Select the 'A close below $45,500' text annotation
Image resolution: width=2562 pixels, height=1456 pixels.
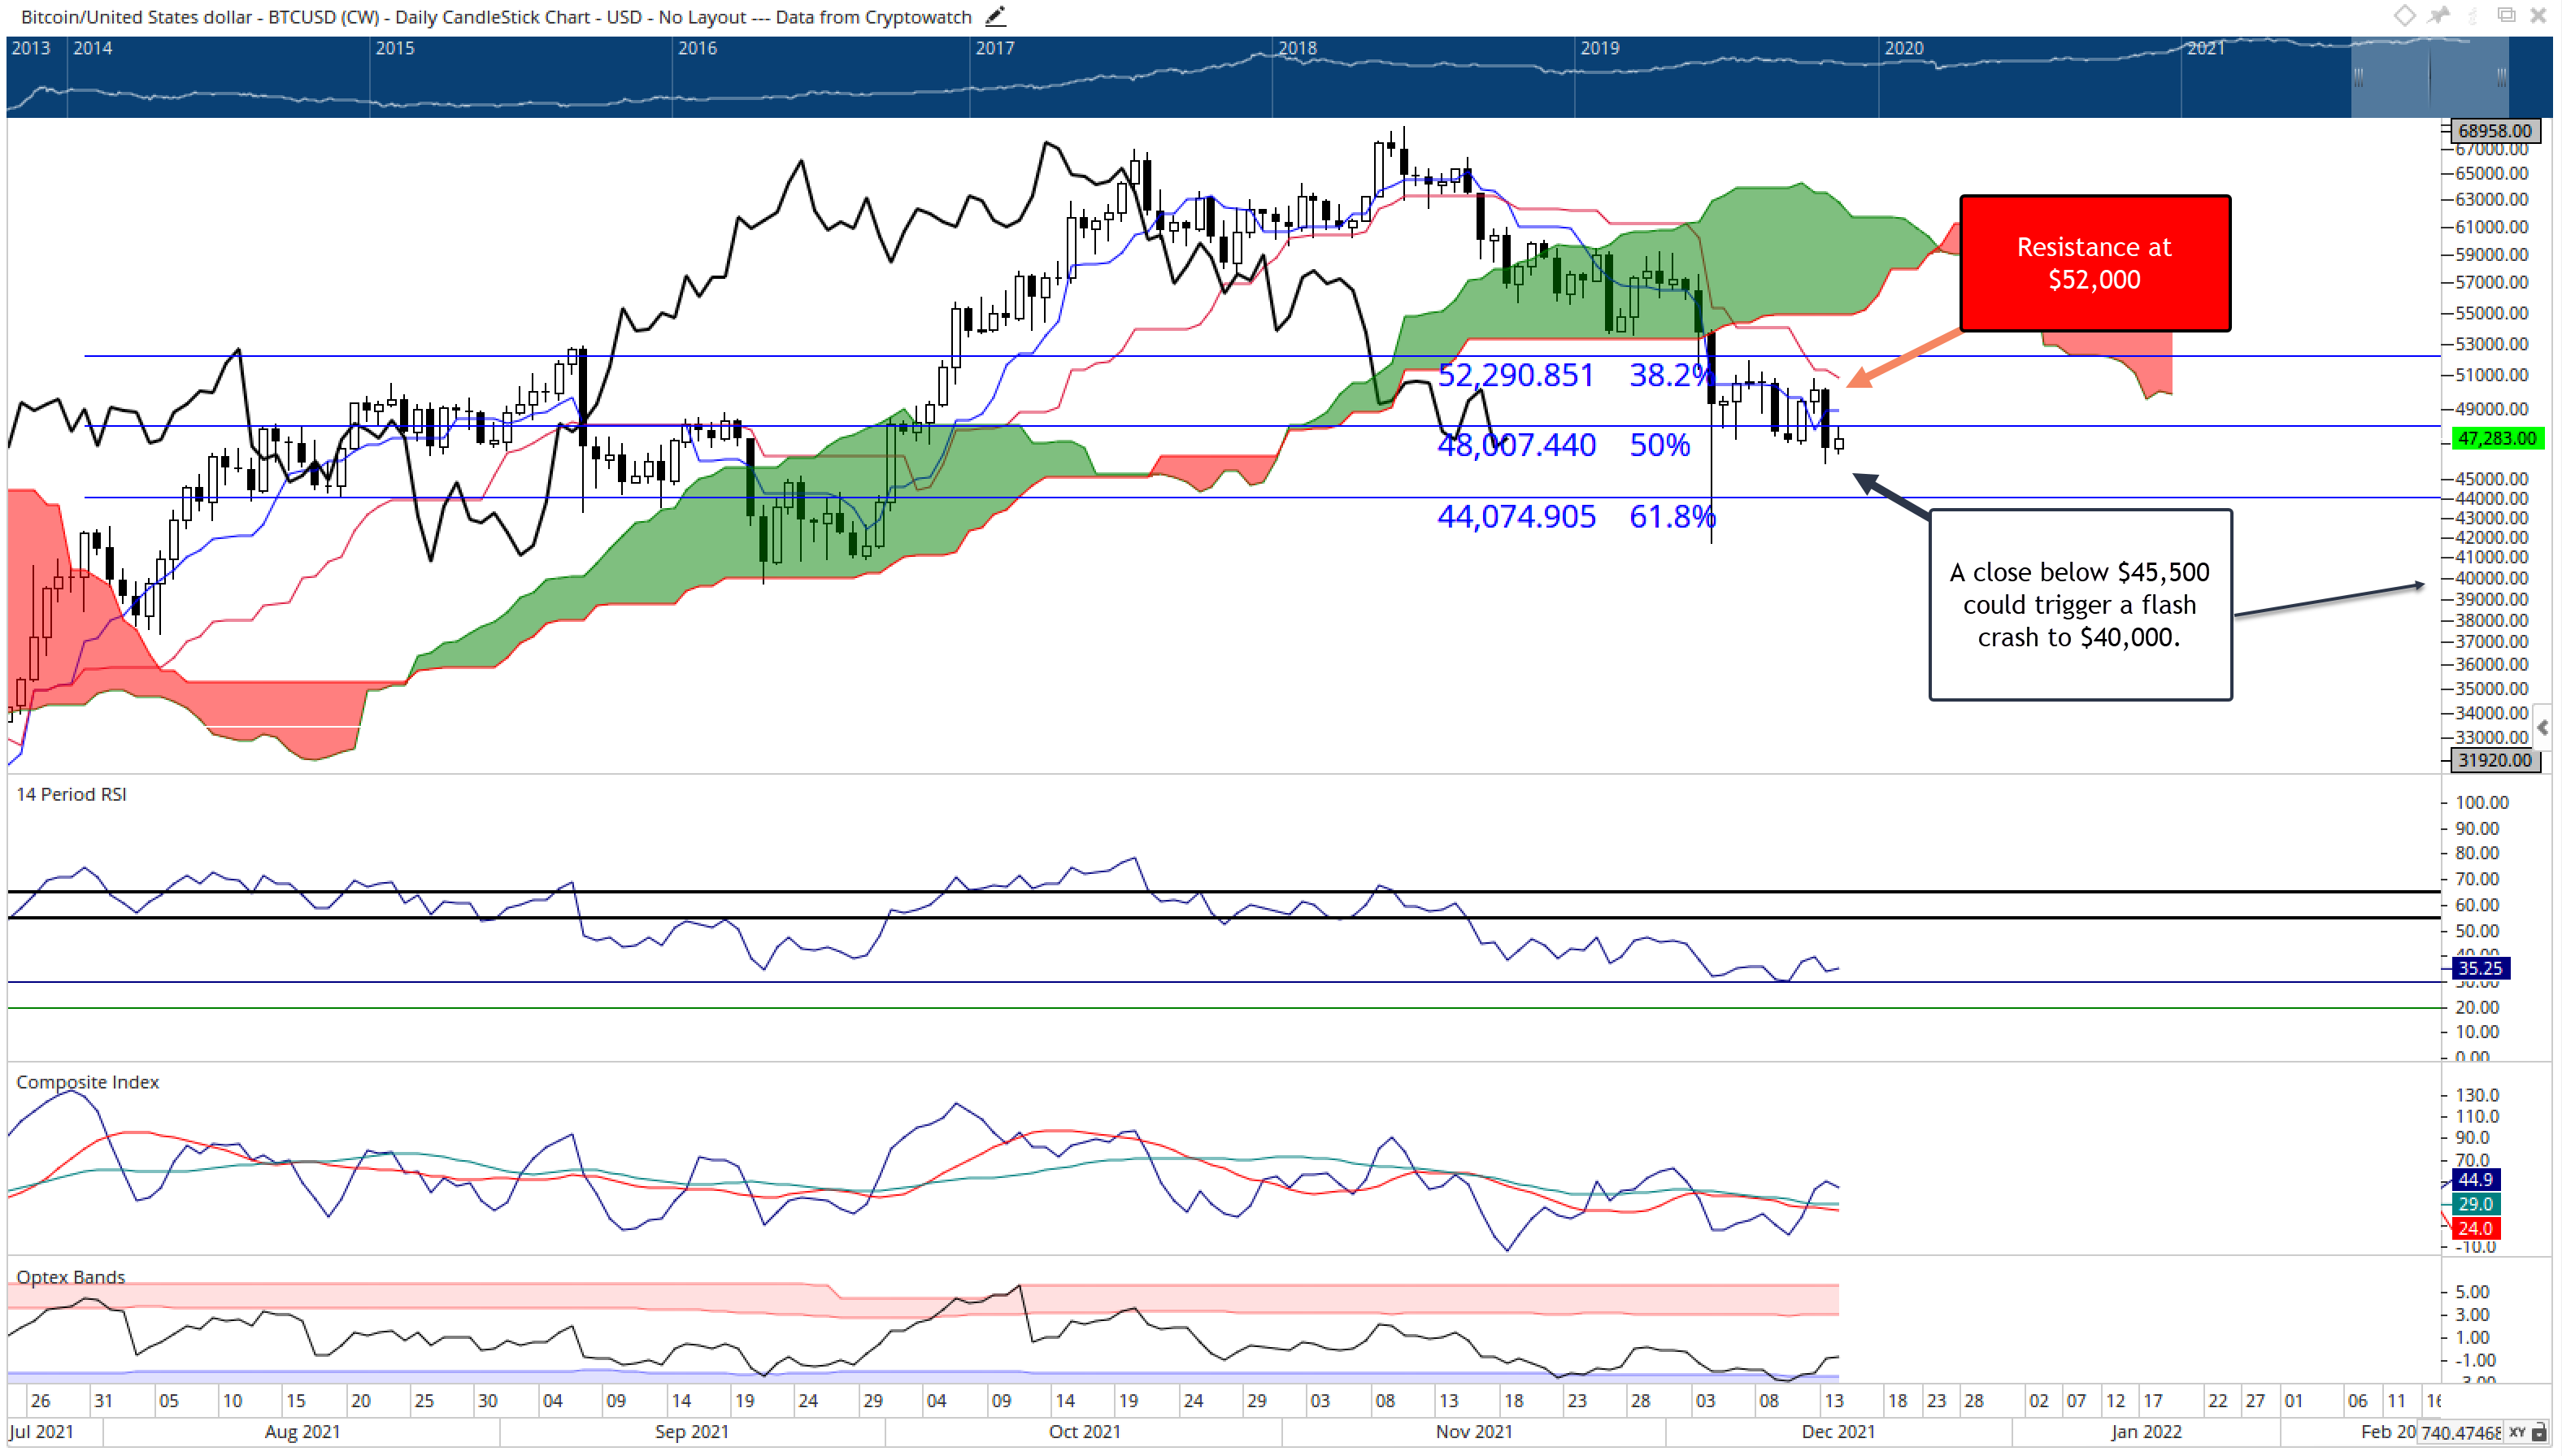point(2080,604)
